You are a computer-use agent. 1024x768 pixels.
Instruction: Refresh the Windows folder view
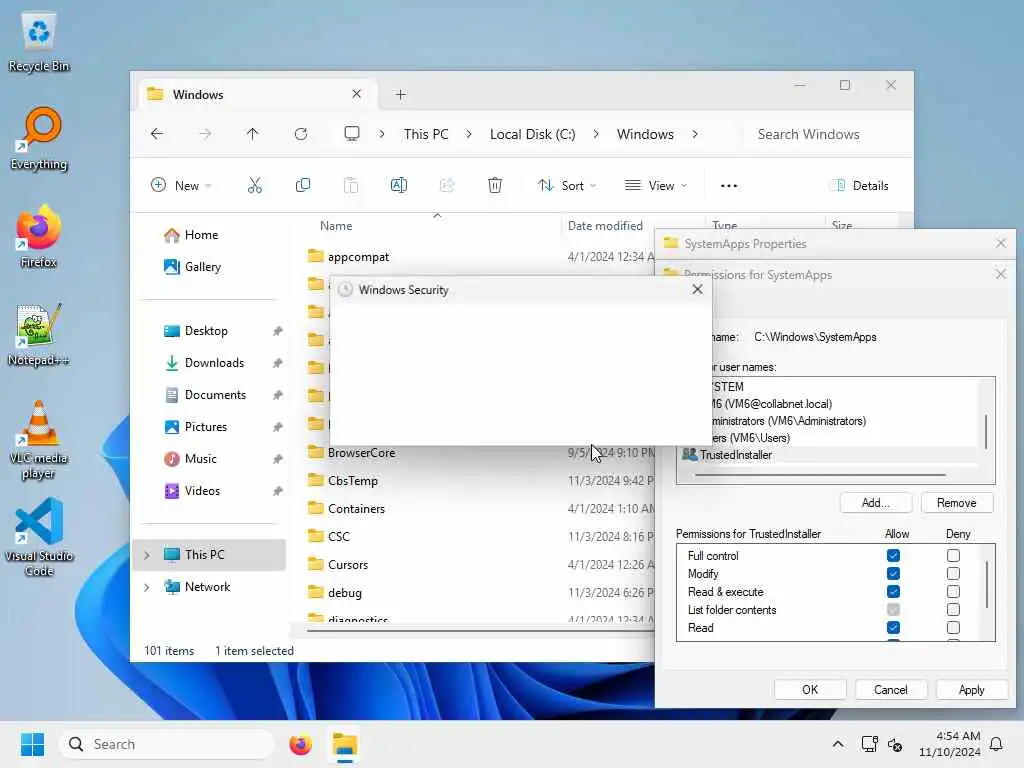tap(300, 134)
